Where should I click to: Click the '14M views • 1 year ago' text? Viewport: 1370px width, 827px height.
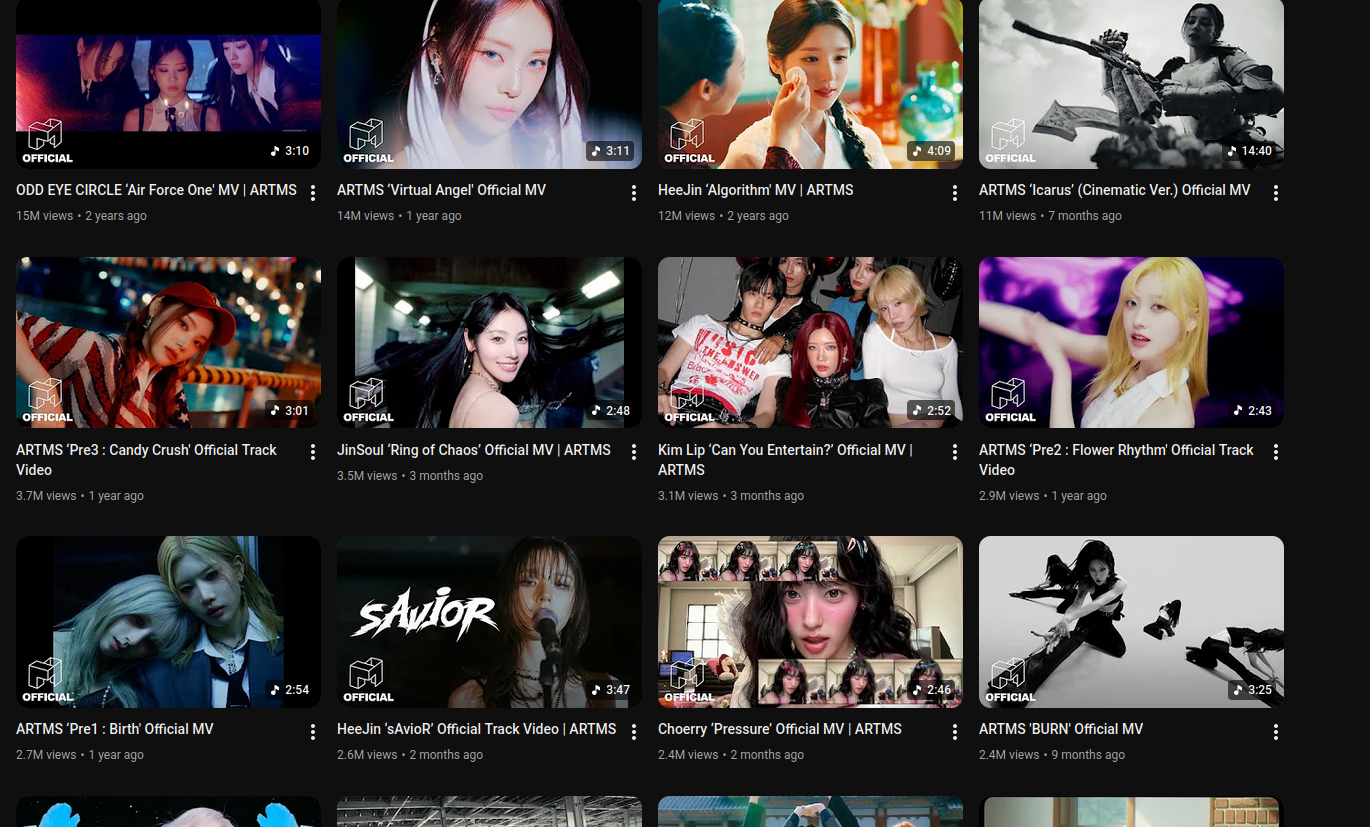click(399, 216)
